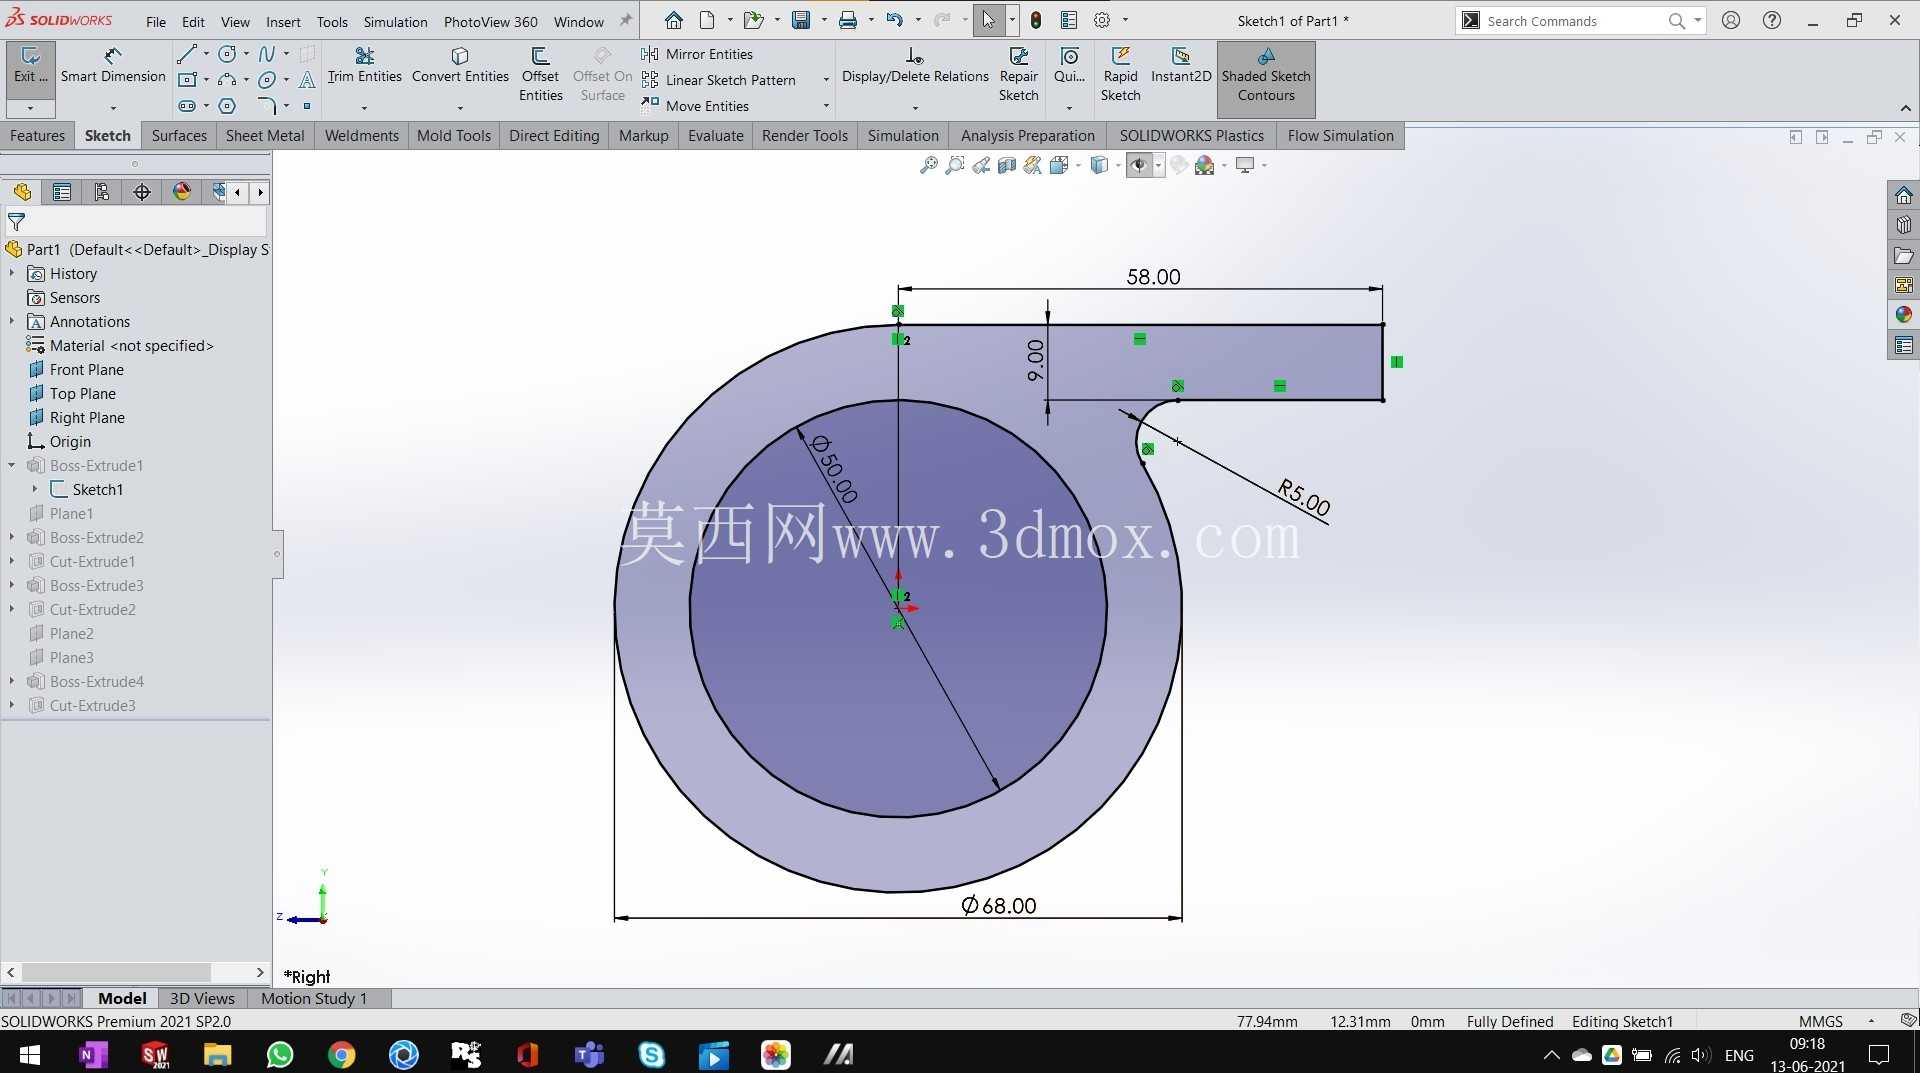
Task: Activate the Smart Dimension tool
Action: (113, 65)
